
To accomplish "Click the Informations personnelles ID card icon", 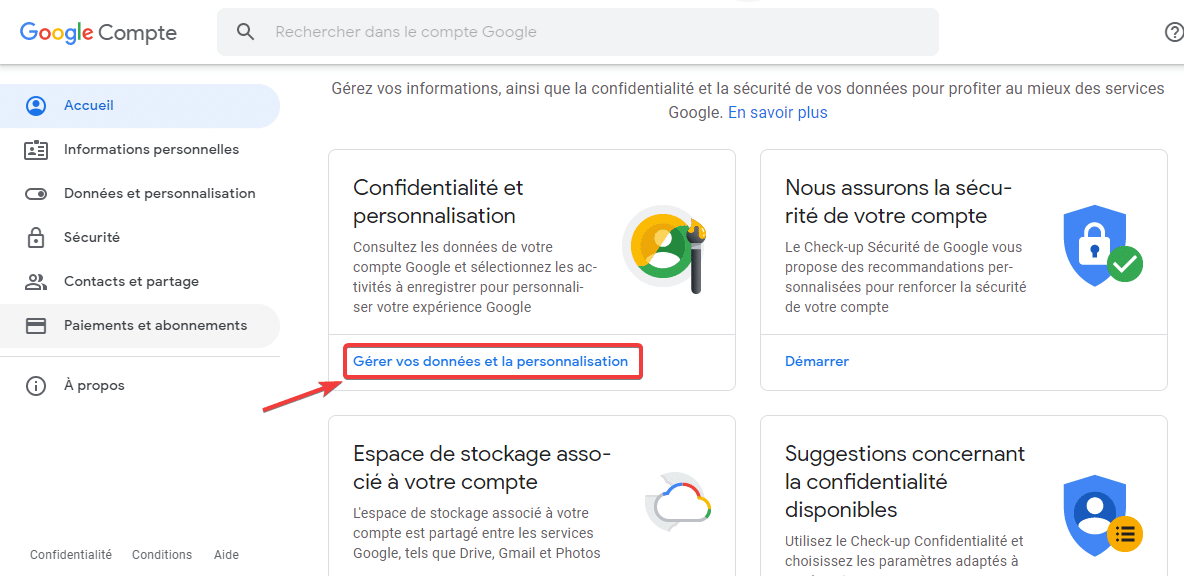I will click(35, 149).
